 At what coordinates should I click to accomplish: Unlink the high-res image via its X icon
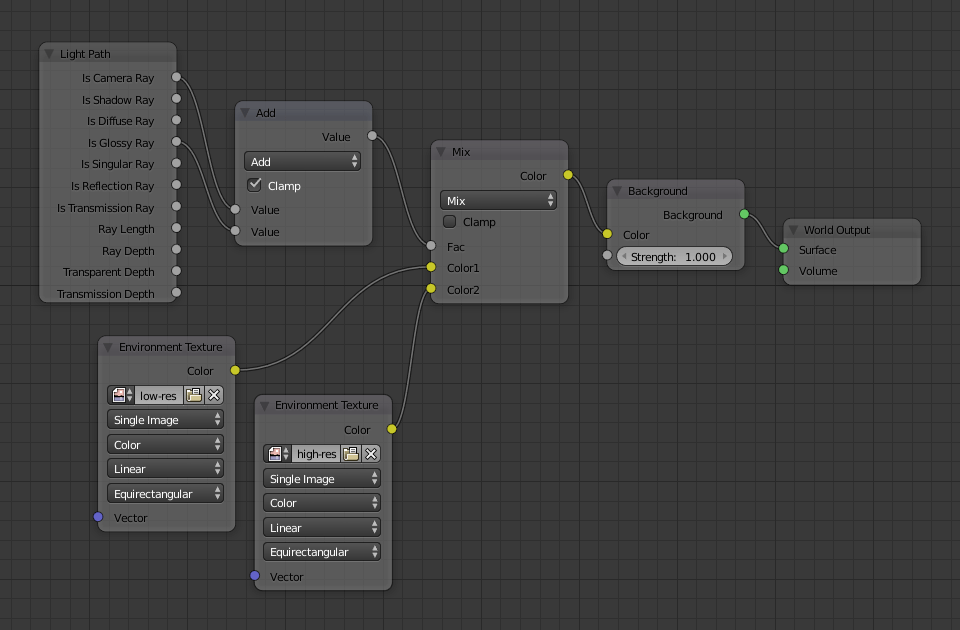click(371, 453)
